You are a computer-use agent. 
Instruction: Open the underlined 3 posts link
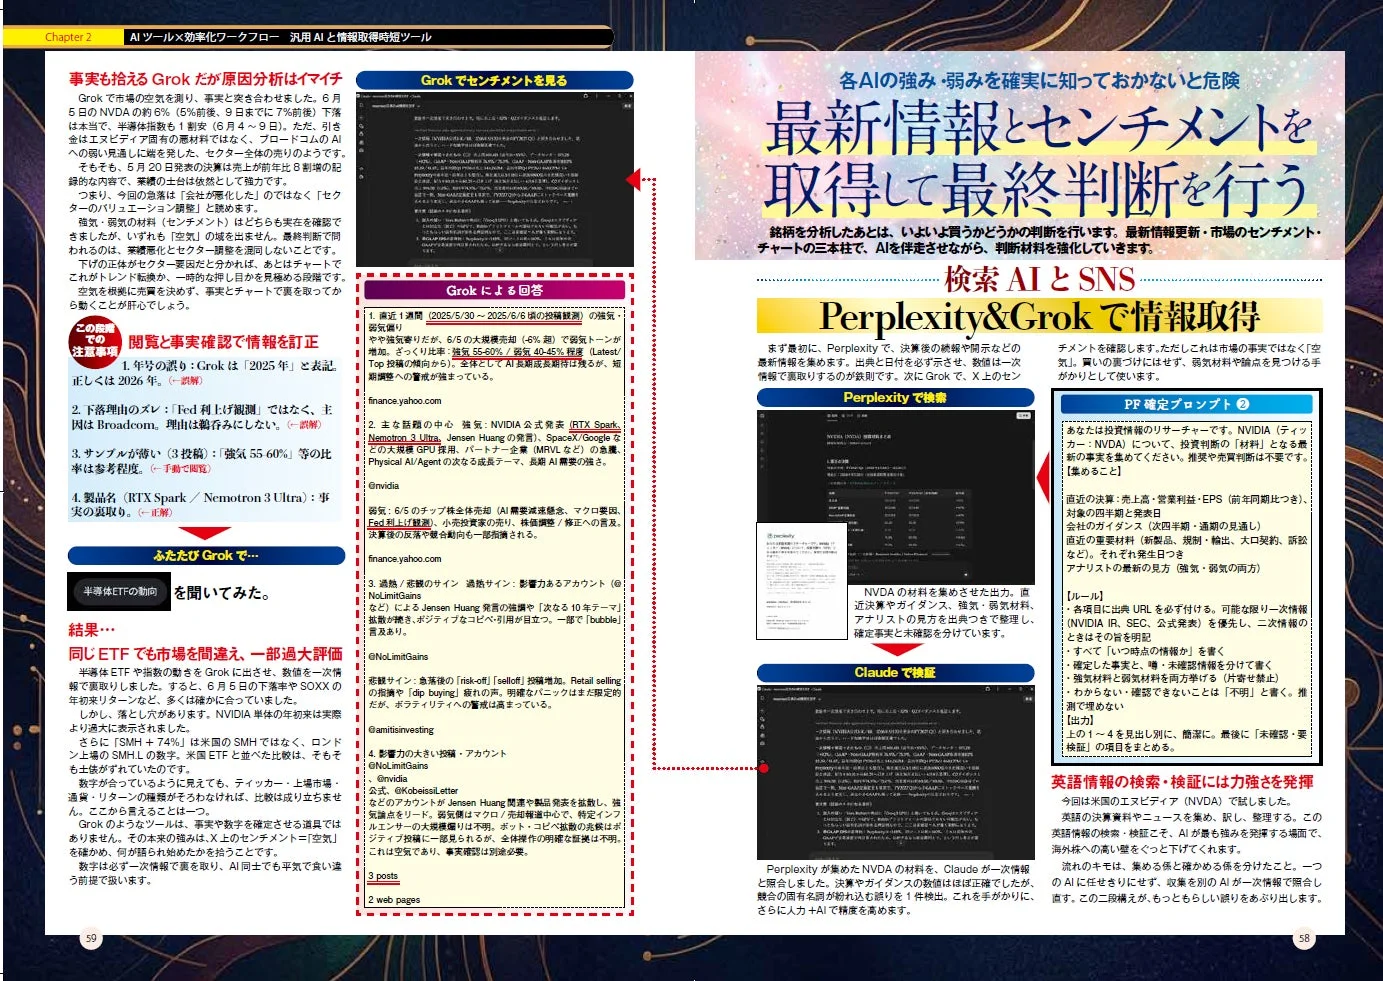[x=383, y=876]
